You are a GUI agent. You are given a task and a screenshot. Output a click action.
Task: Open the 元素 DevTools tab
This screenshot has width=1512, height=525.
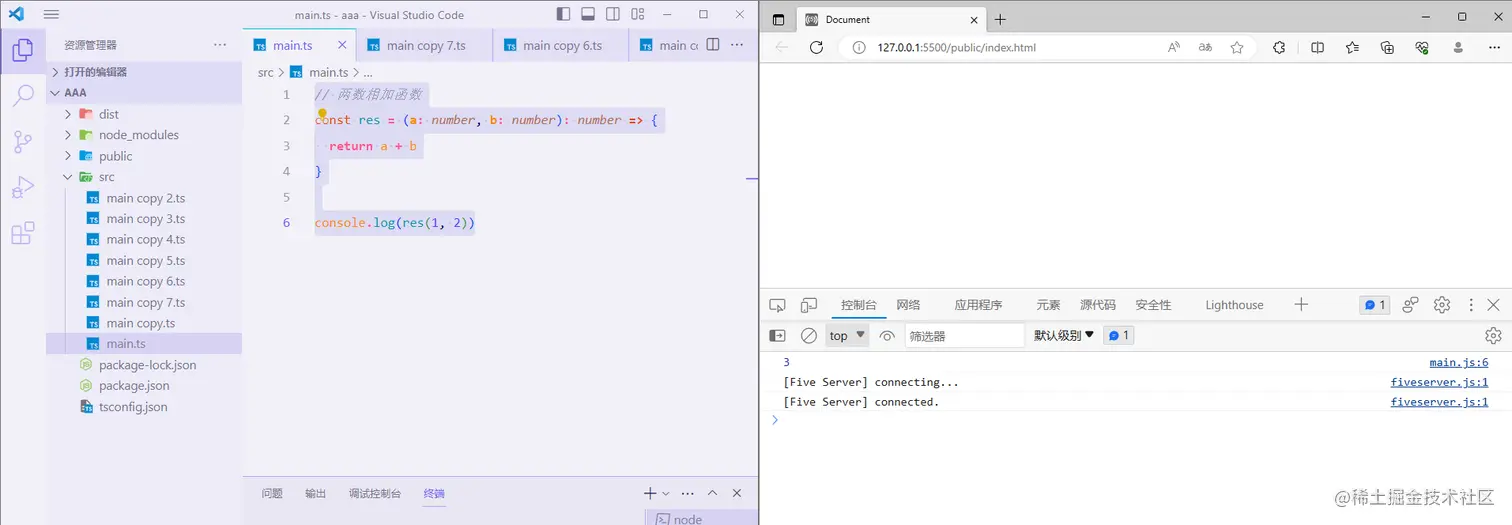coord(1048,305)
